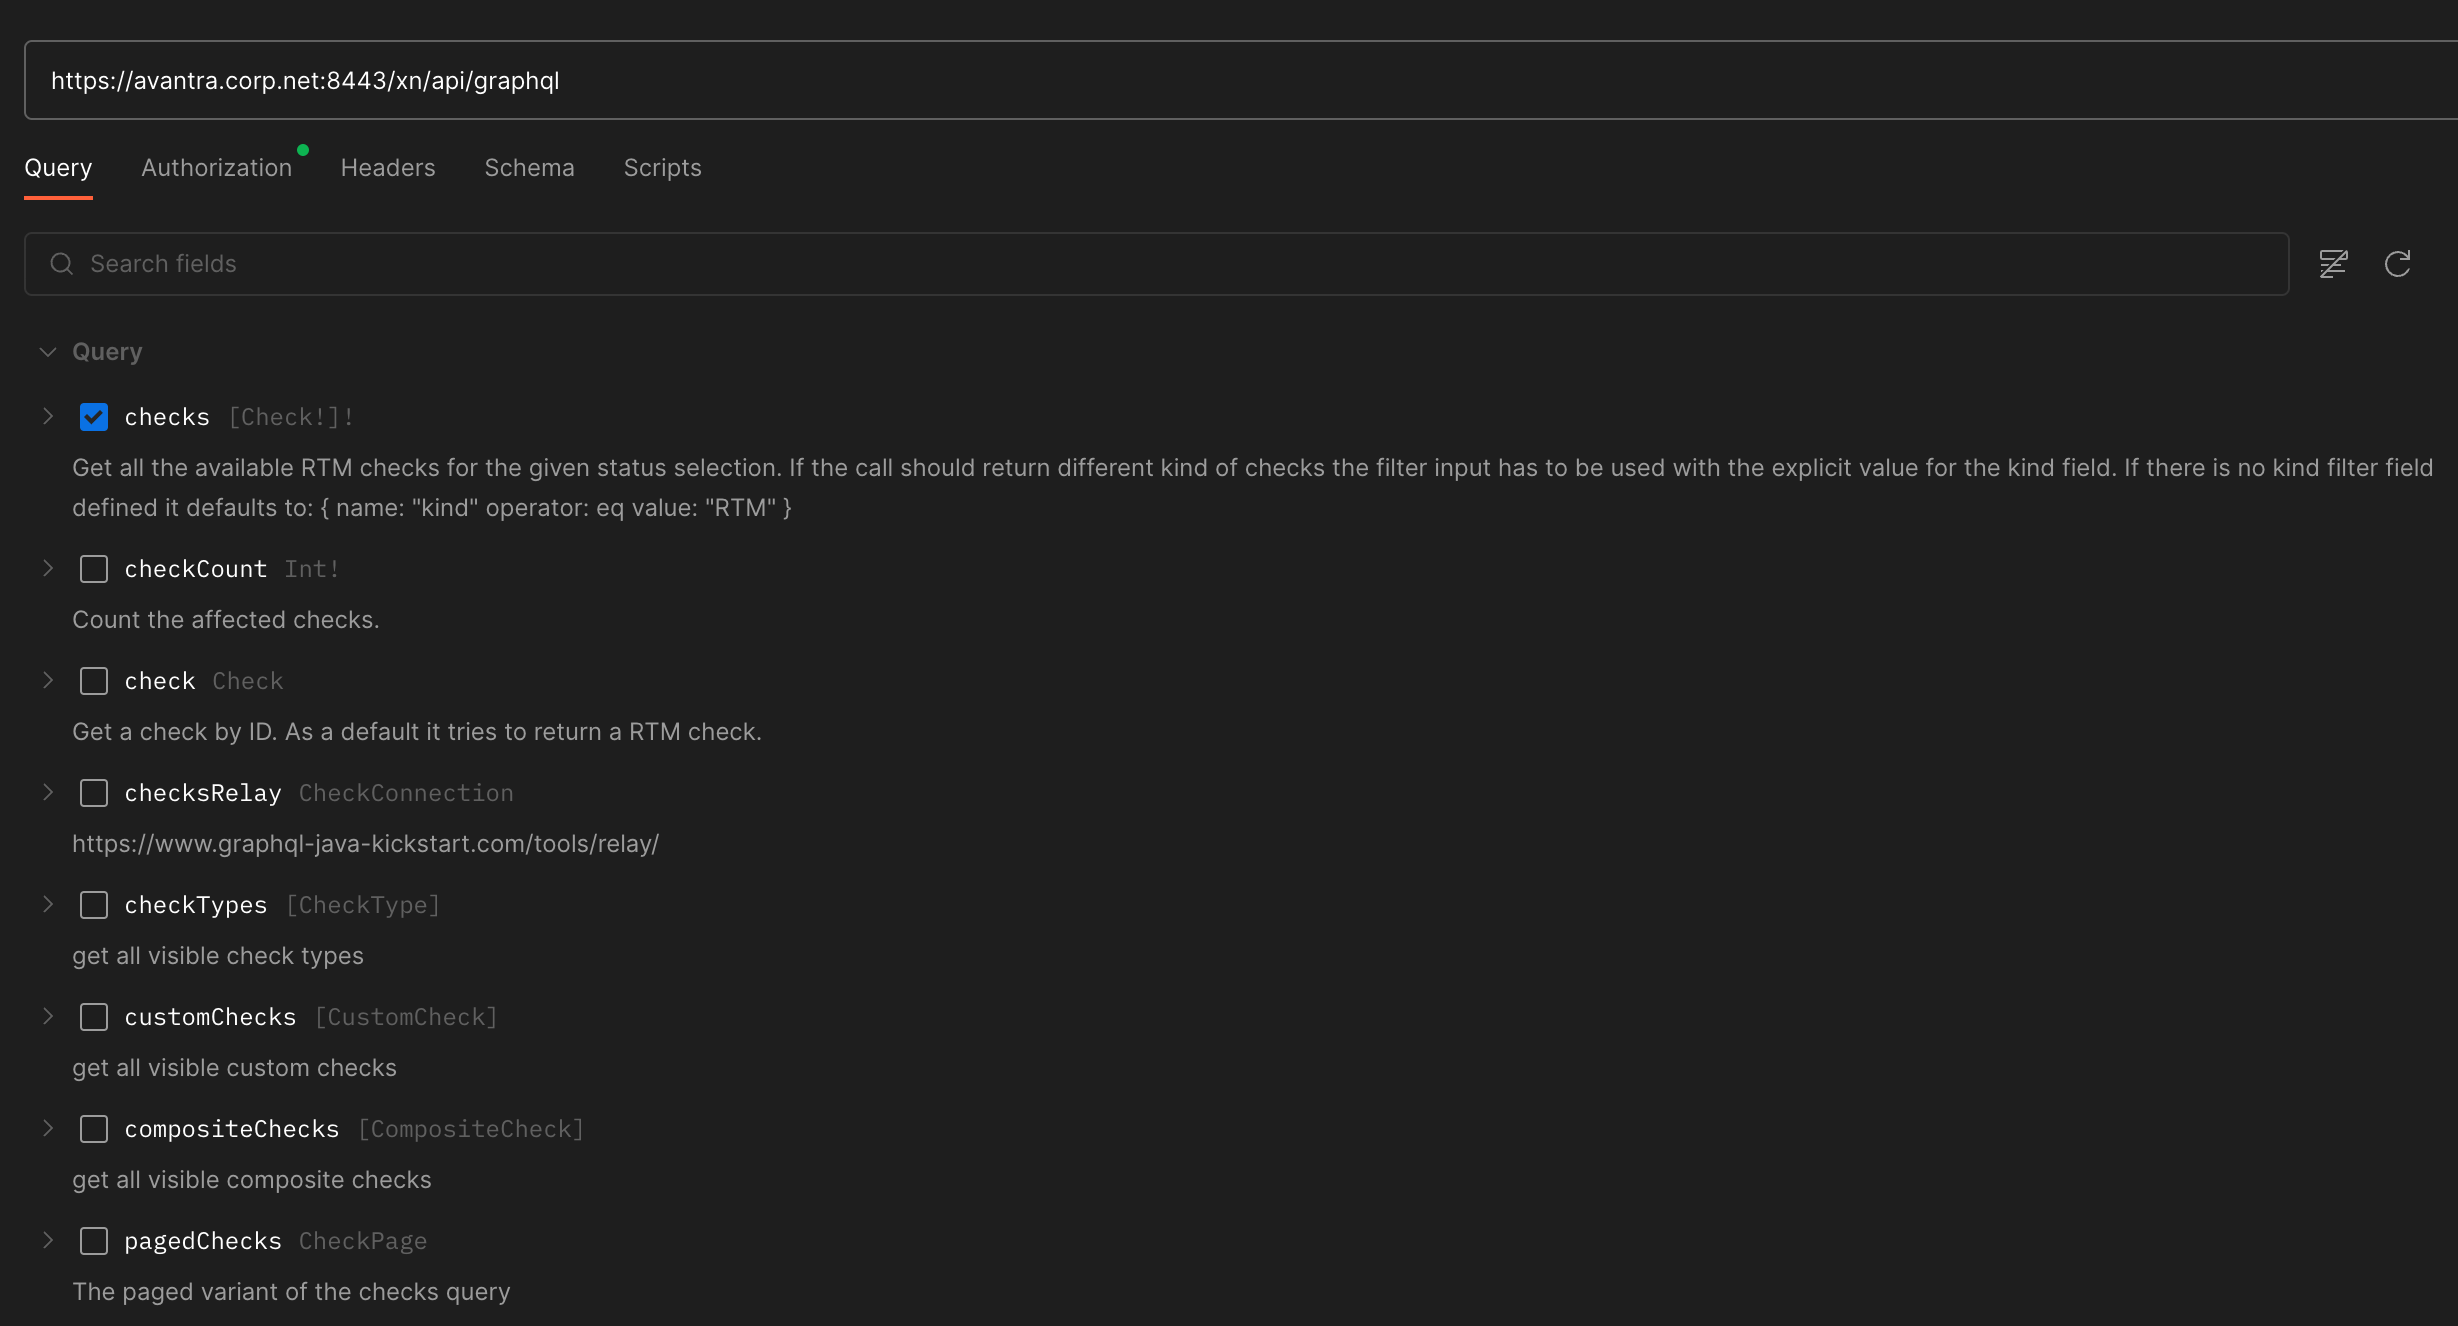Focus the Search fields input
This screenshot has width=2458, height=1326.
click(1157, 264)
